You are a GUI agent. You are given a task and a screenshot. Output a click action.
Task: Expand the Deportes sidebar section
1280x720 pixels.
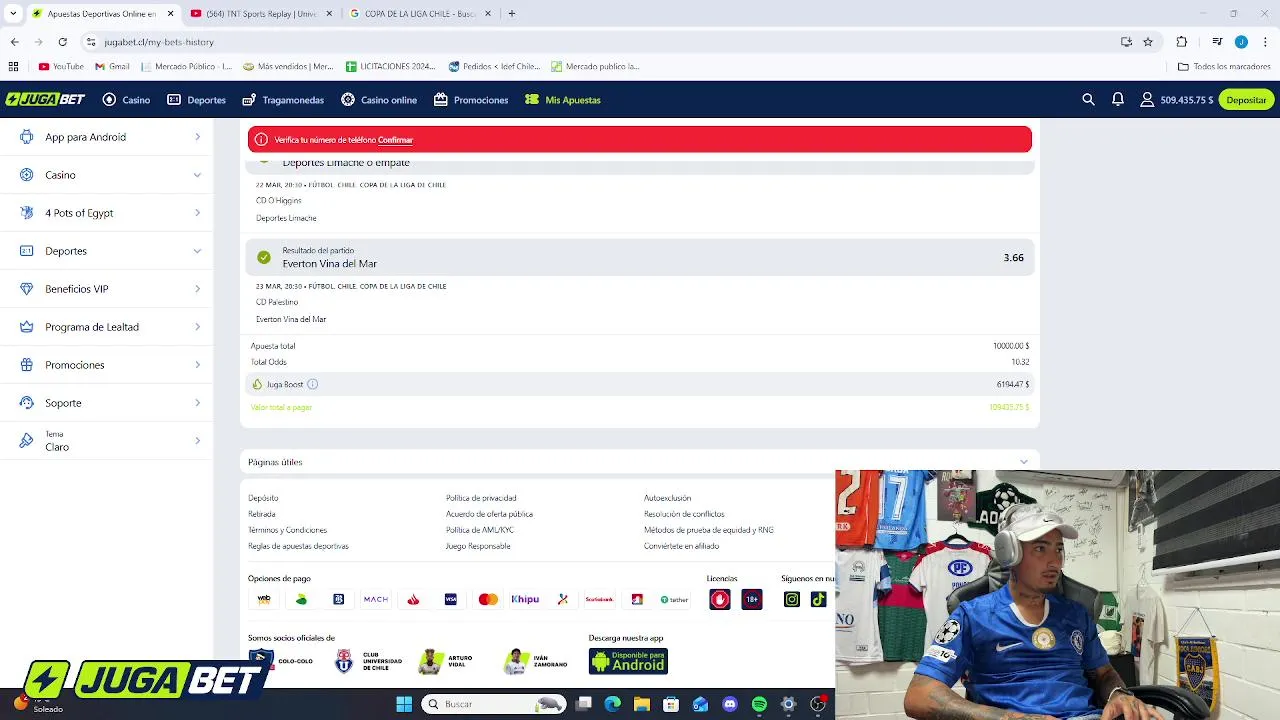[108, 251]
